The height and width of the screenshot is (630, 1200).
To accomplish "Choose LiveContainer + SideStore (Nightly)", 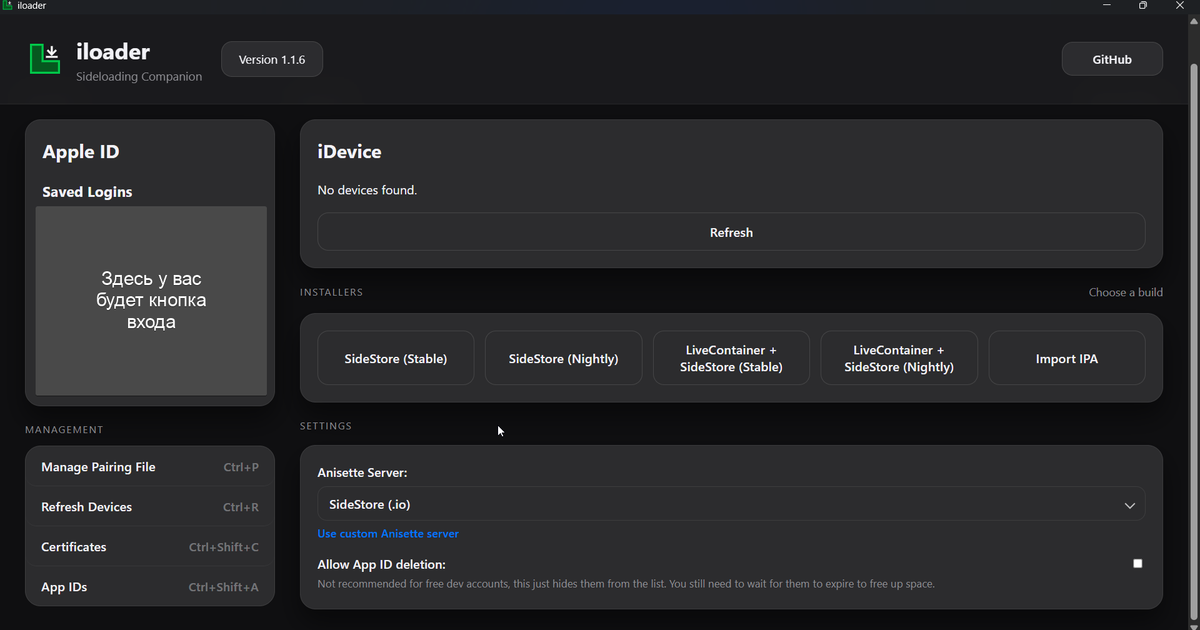I will [899, 358].
